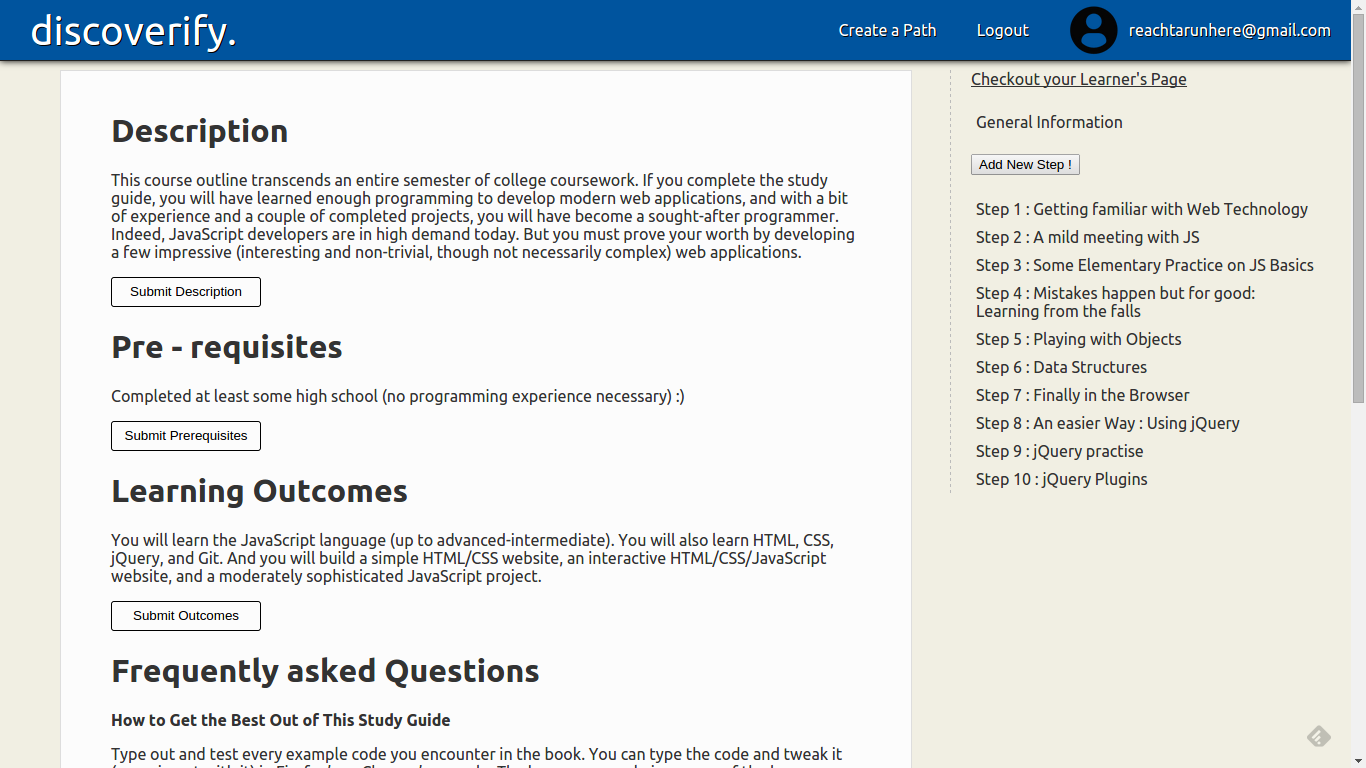
Task: Open Step 7 : Finally in the Browser
Action: coord(1083,395)
